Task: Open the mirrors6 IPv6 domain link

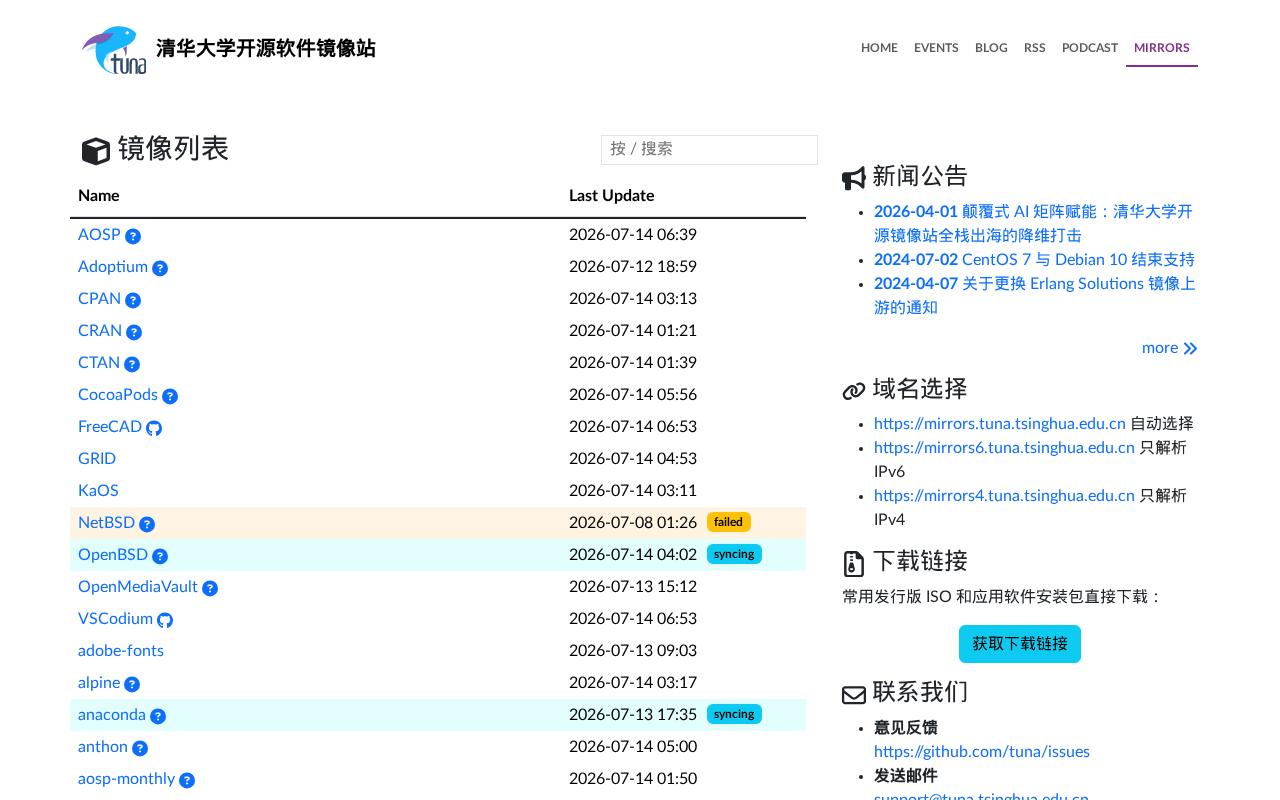Action: [x=1004, y=448]
